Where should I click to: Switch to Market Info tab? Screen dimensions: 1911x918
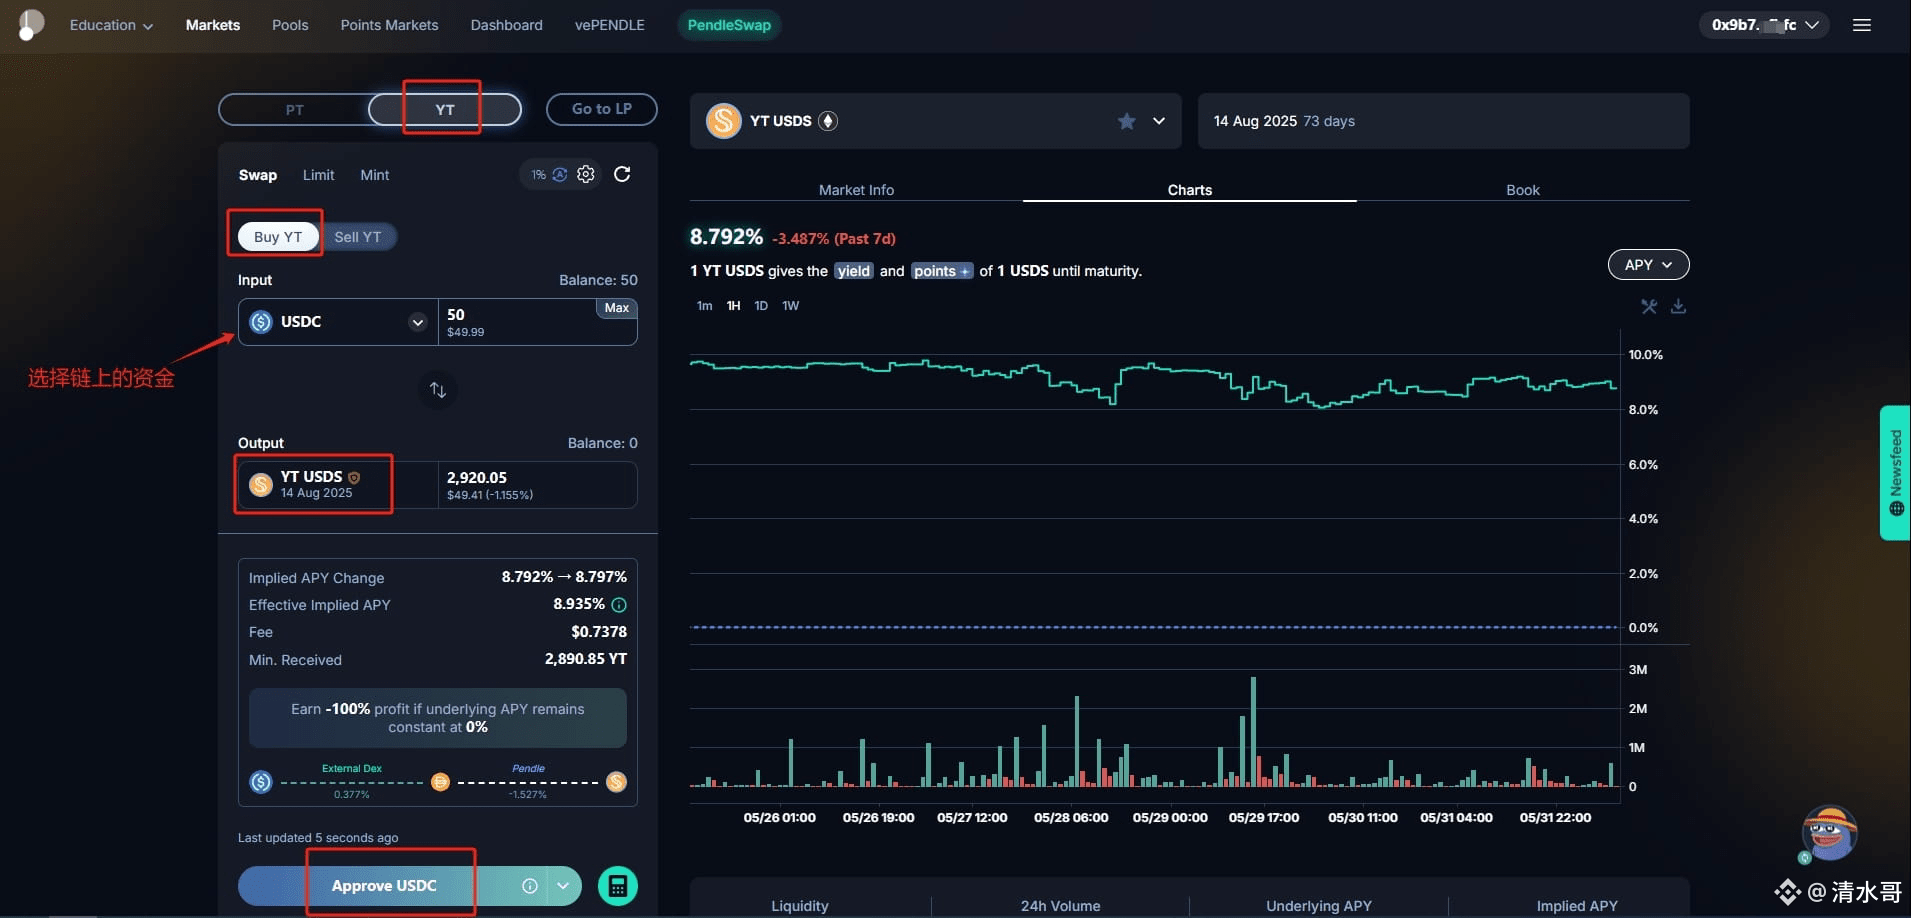(x=856, y=190)
